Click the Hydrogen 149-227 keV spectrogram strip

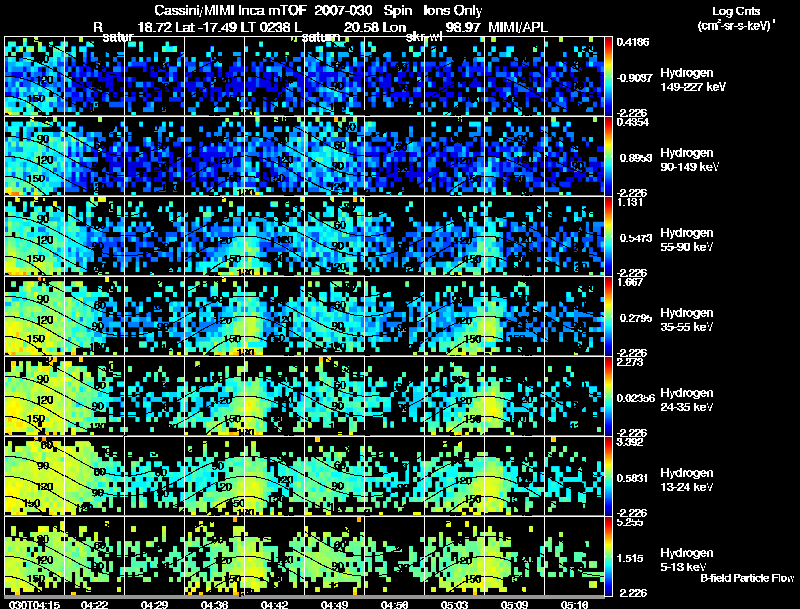tap(304, 76)
